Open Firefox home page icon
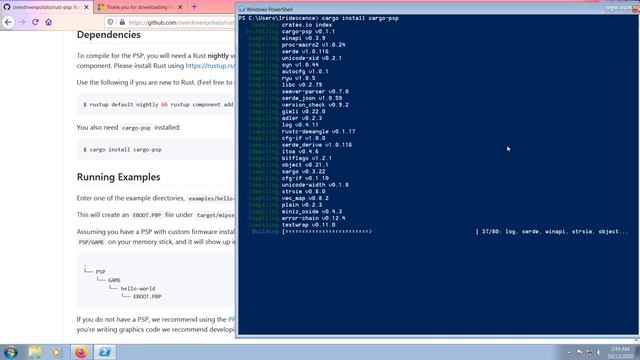Viewport: 640px width, 360px height. 49,22
